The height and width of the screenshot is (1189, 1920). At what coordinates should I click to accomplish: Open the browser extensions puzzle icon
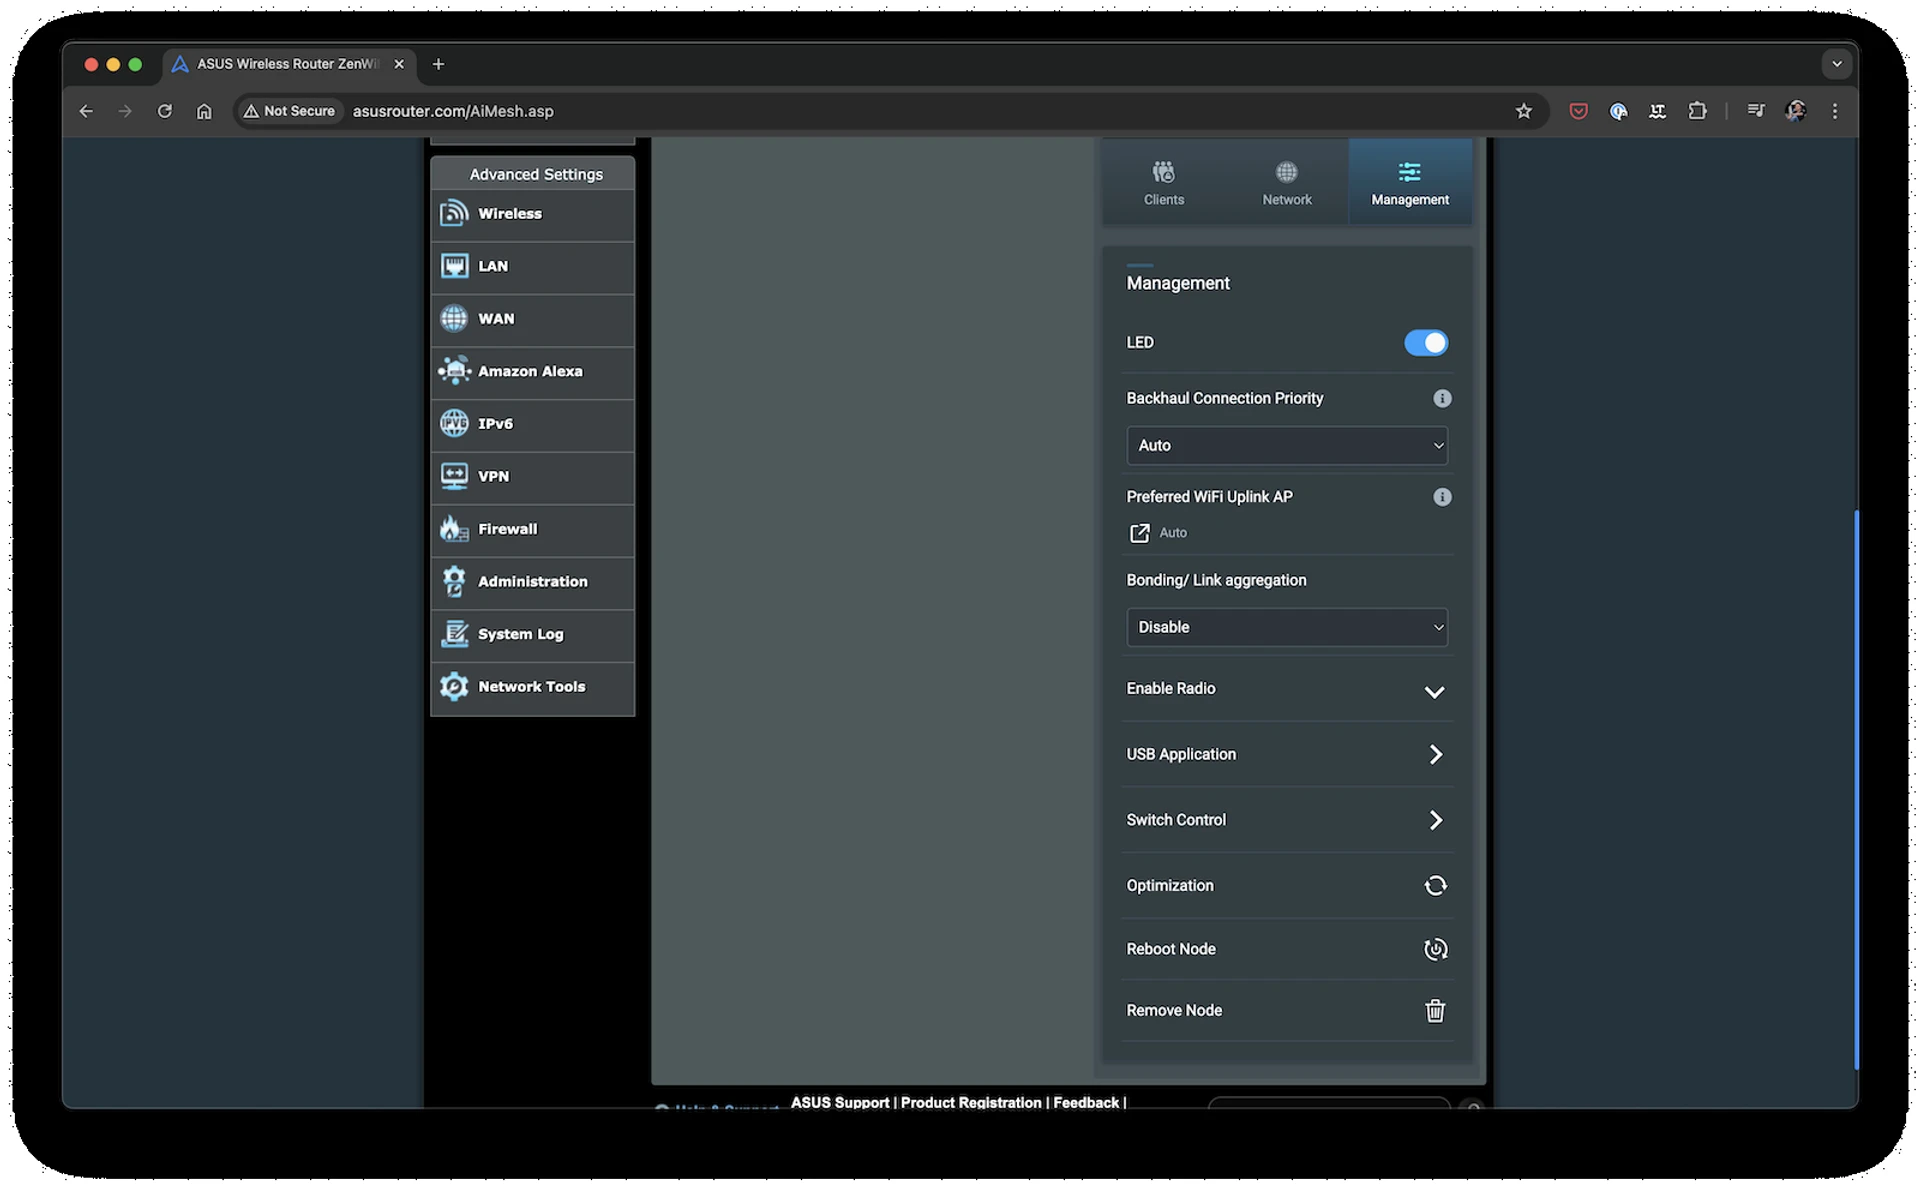click(1697, 111)
